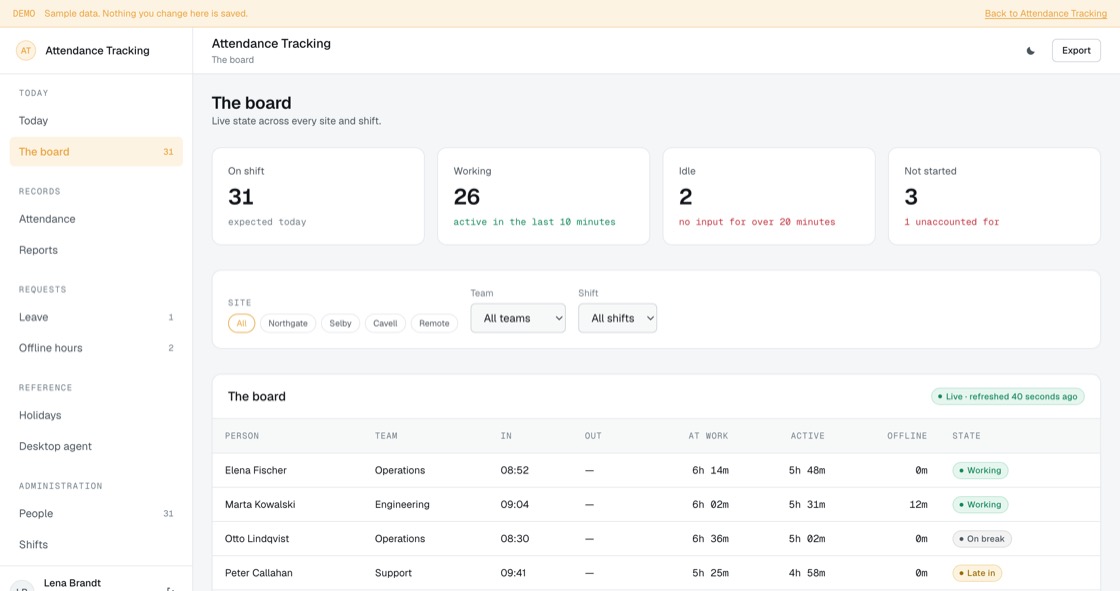Image resolution: width=1120 pixels, height=591 pixels.
Task: Click the Not started 3 card
Action: coord(994,197)
